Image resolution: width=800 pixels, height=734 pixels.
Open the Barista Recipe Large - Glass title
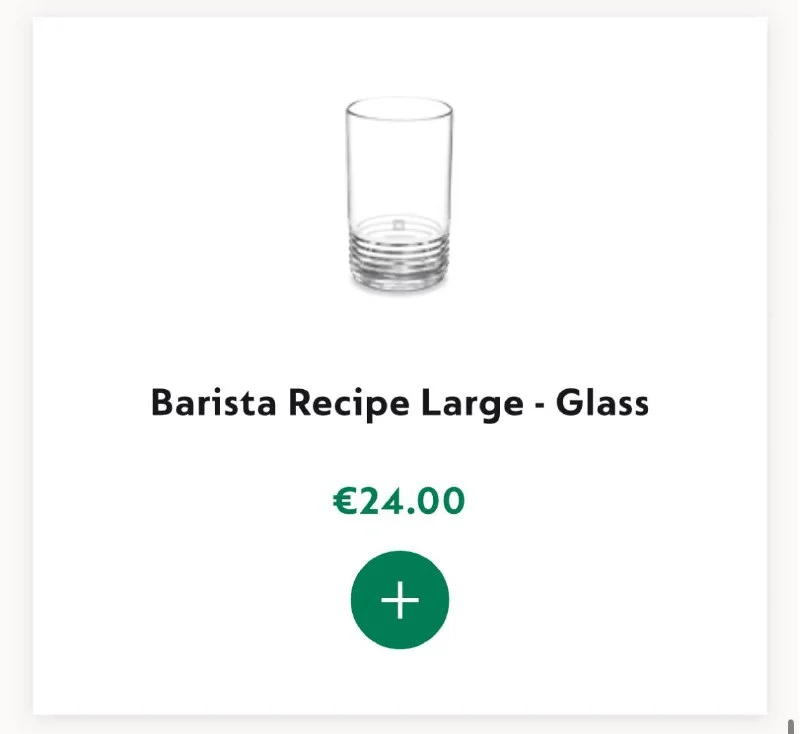click(399, 403)
